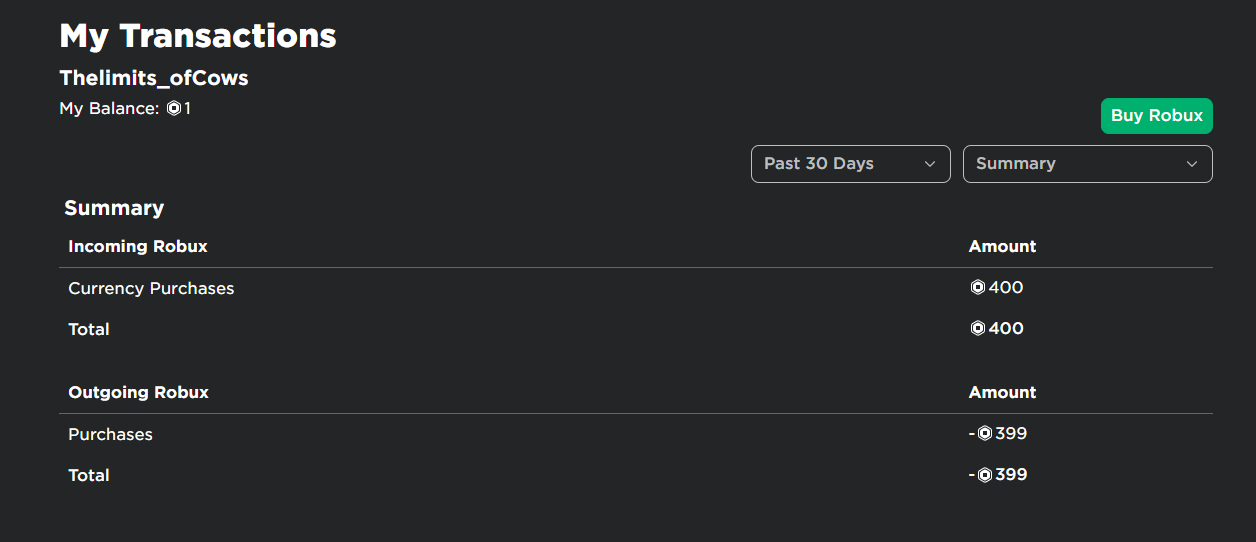Select the outgoing Purchases row
This screenshot has height=542, width=1256.
coord(636,434)
